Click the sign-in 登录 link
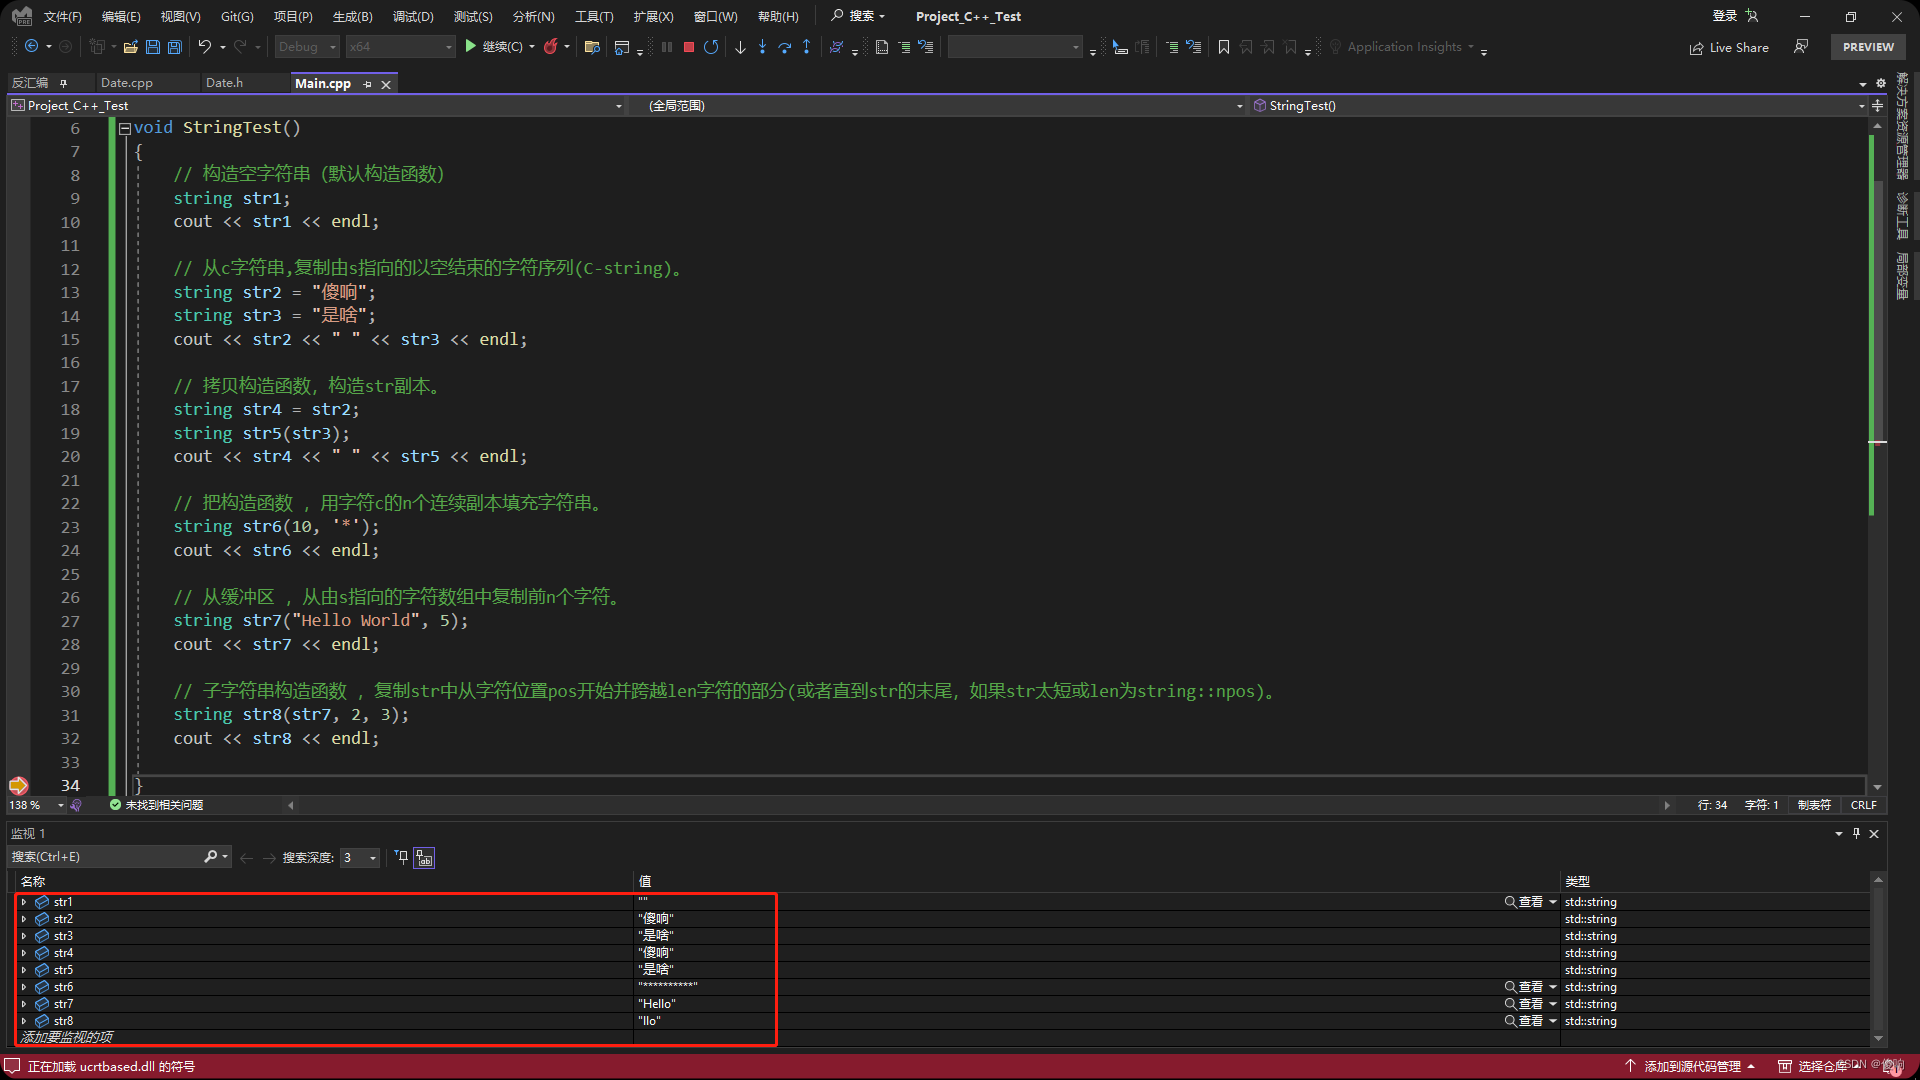1920x1080 pixels. tap(1725, 16)
